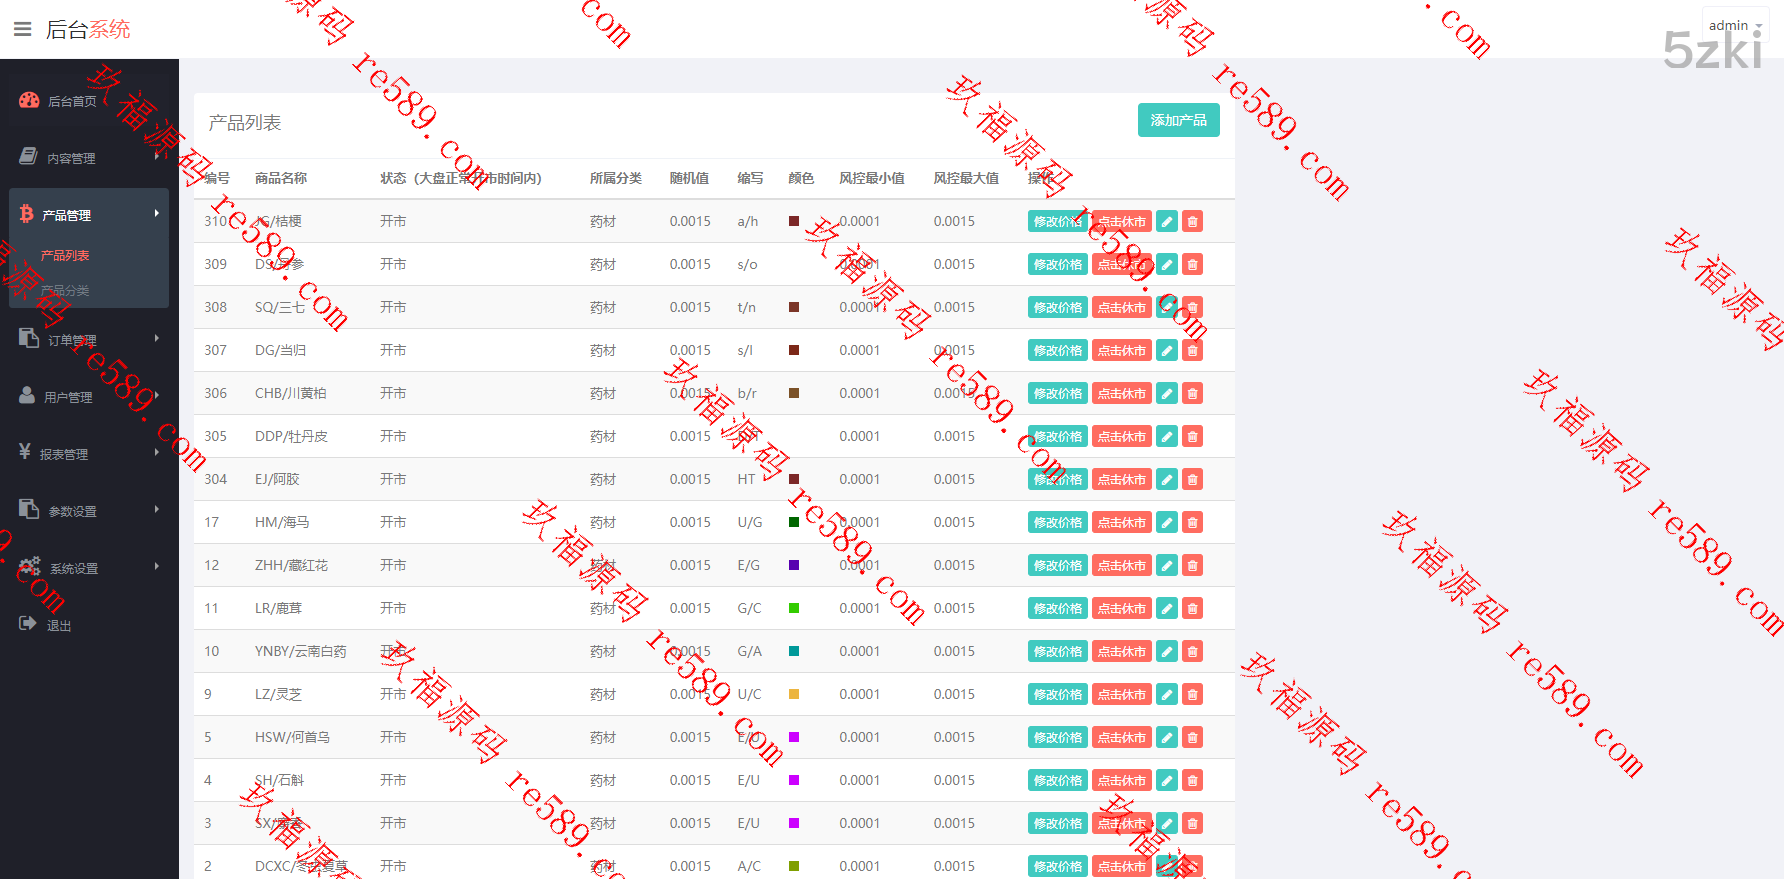Image resolution: width=1784 pixels, height=879 pixels.
Task: Open 产品列表 submenu item
Action: [x=65, y=255]
